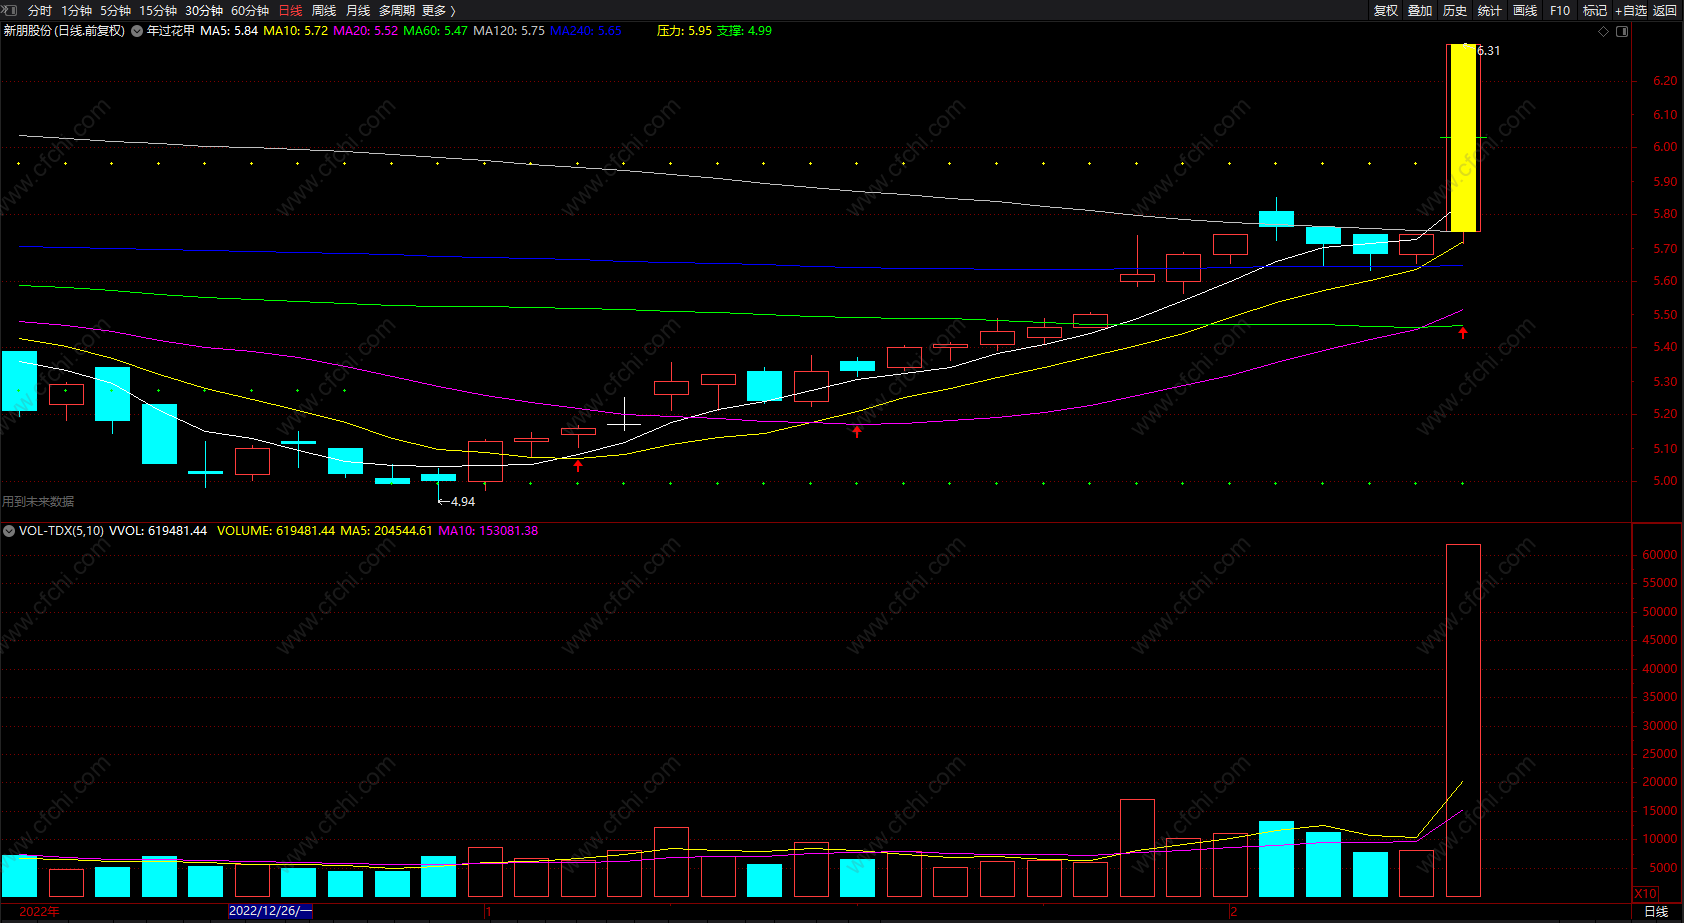The height and width of the screenshot is (923, 1684).
Task: Click the 2022年 year label on timeline
Action: [x=39, y=911]
